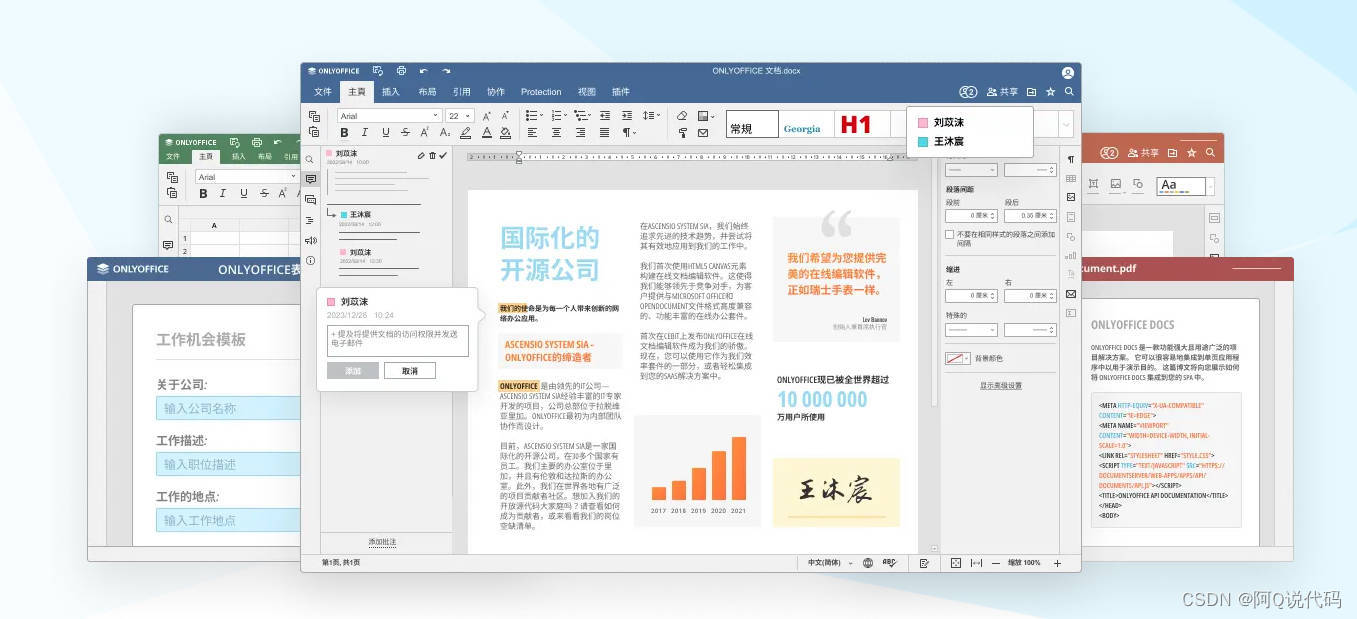Switch to the Protection tab

tap(541, 92)
